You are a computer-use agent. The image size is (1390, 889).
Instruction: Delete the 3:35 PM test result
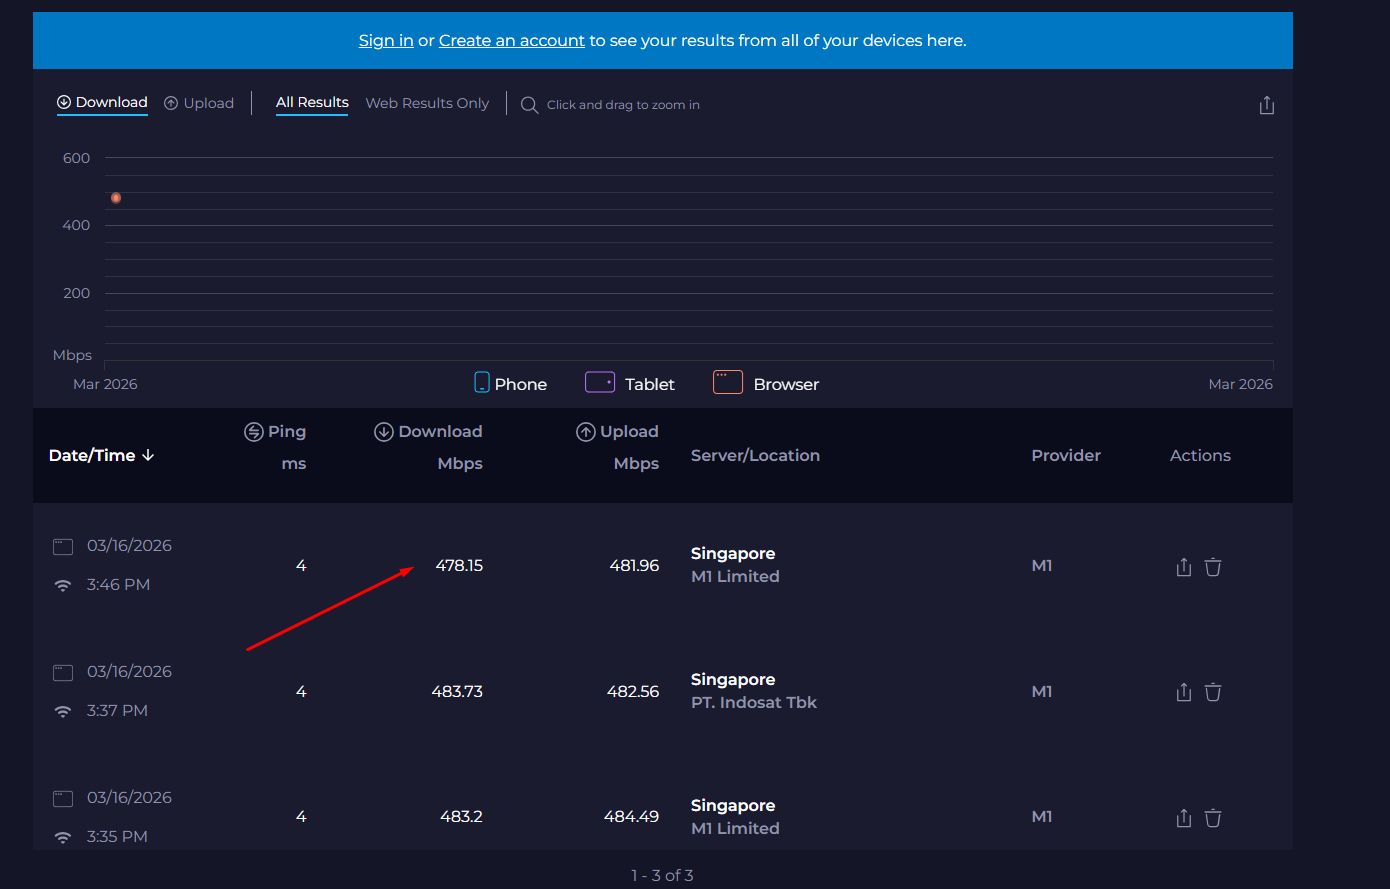click(x=1213, y=818)
